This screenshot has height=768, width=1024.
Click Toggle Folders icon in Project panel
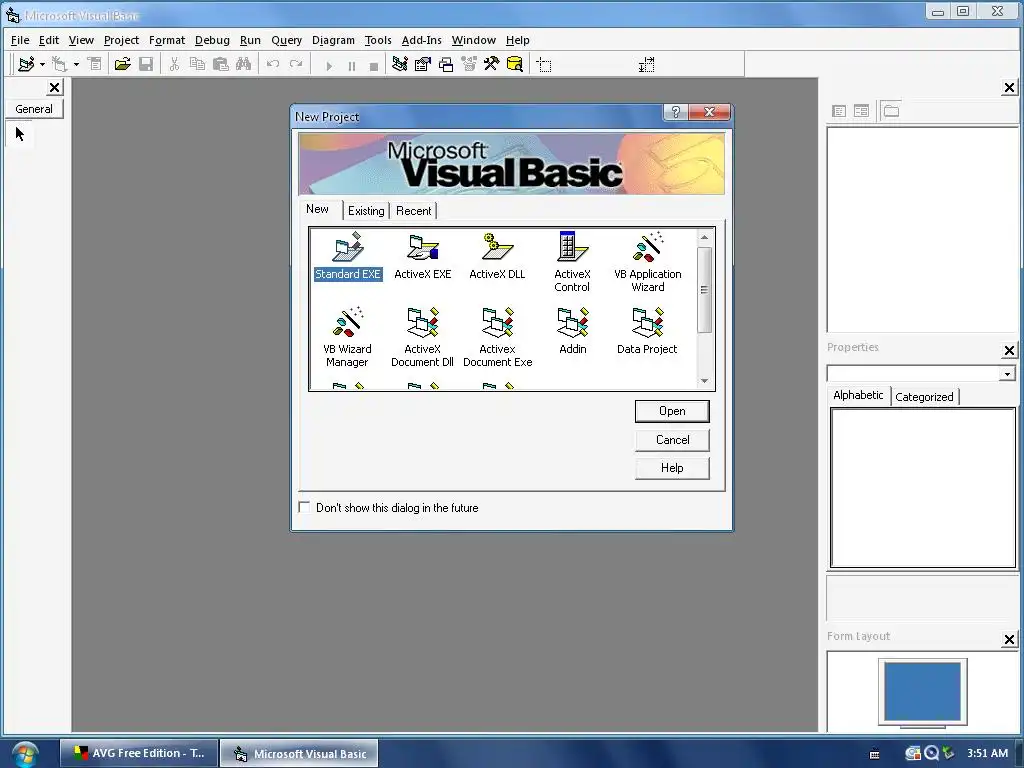point(891,111)
